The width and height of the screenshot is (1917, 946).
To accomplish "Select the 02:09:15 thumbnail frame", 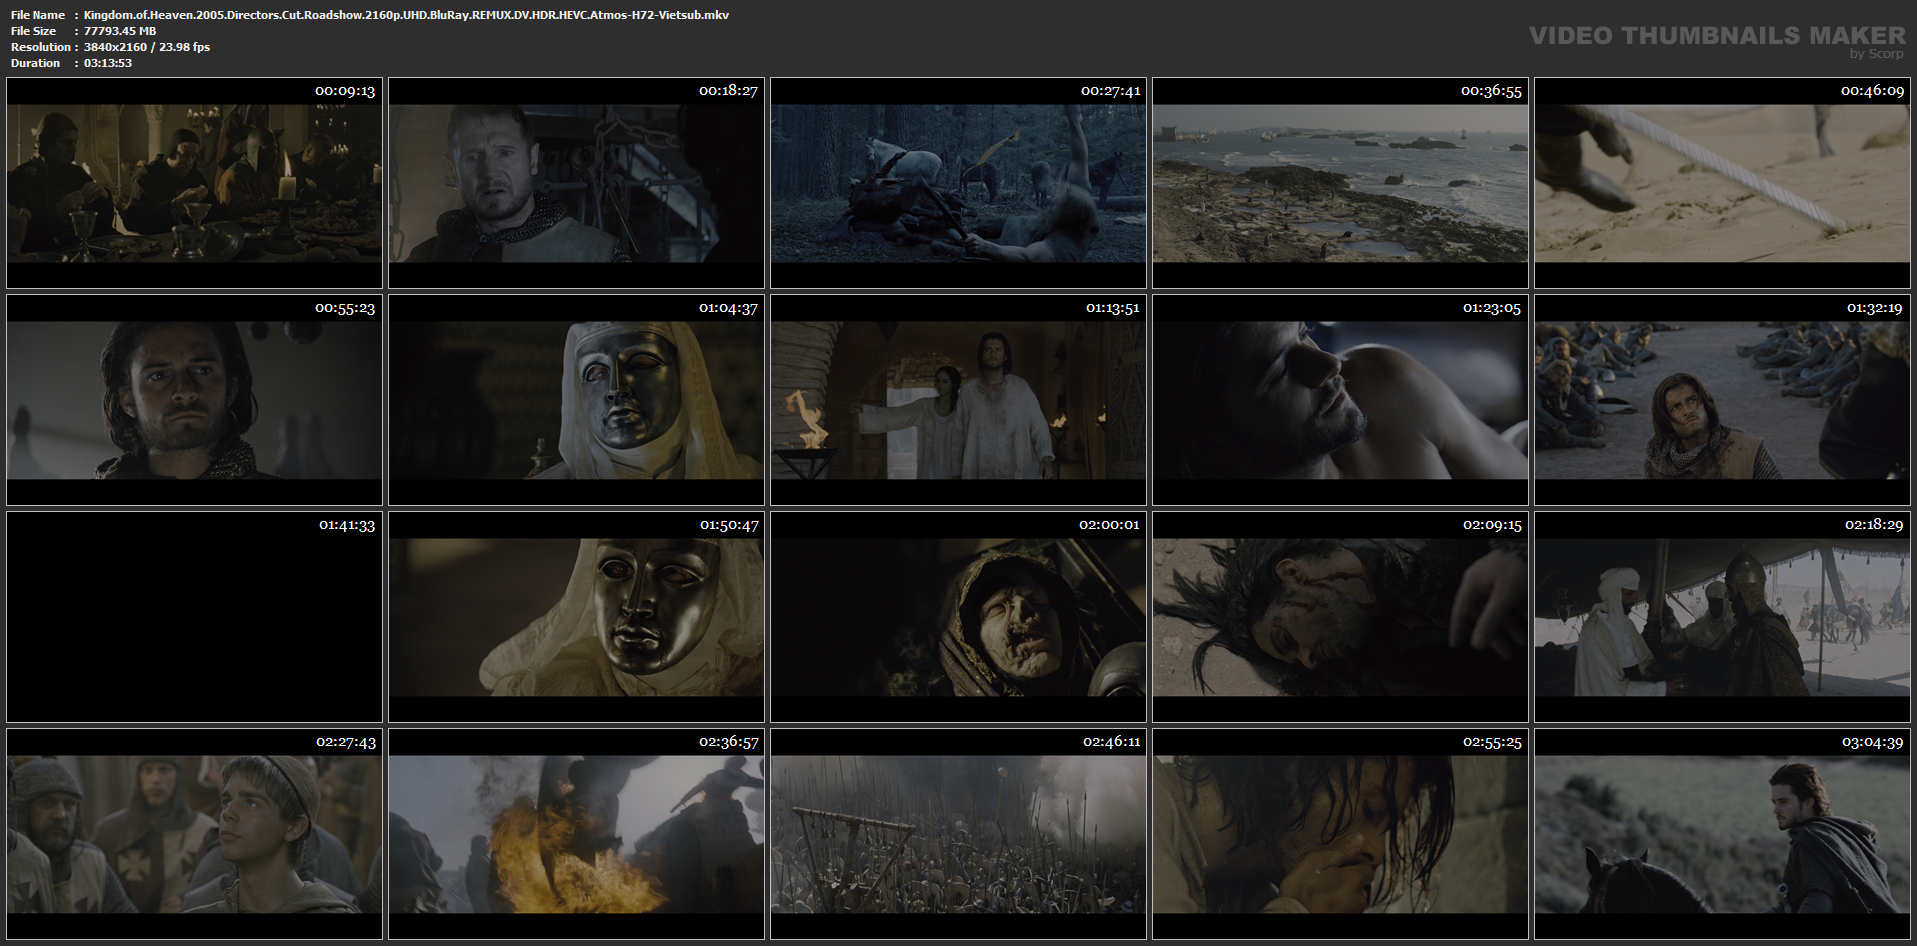I will coord(1340,617).
